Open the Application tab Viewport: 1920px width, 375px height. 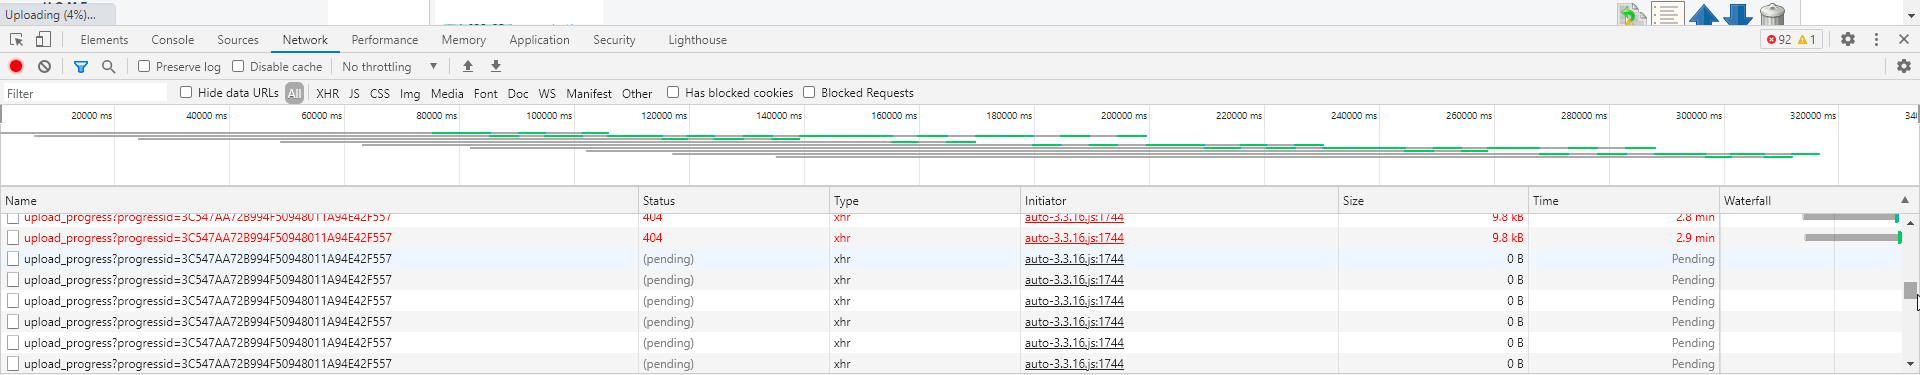pyautogui.click(x=539, y=40)
